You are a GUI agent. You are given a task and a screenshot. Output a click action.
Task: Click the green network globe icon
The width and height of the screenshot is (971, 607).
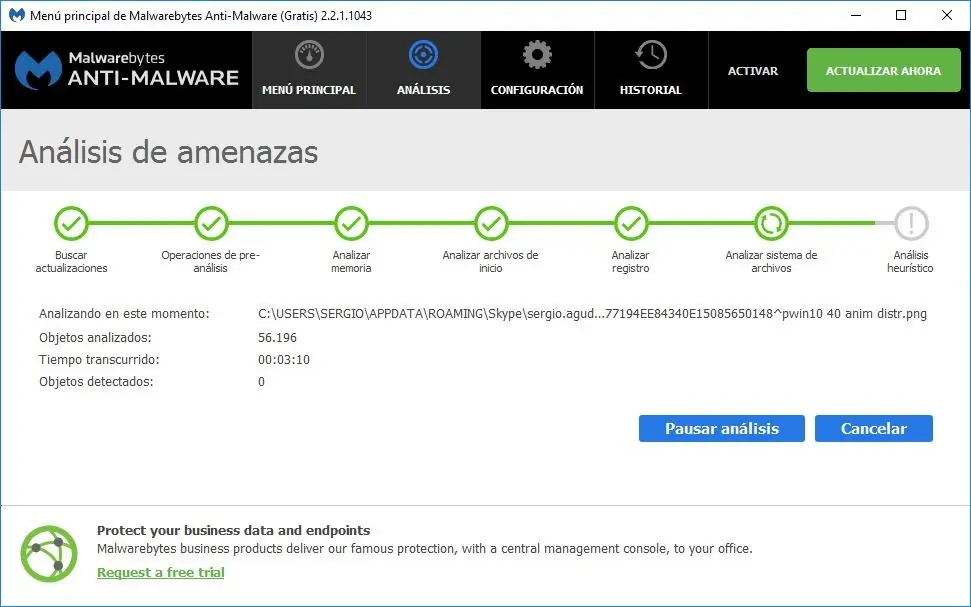(x=49, y=554)
